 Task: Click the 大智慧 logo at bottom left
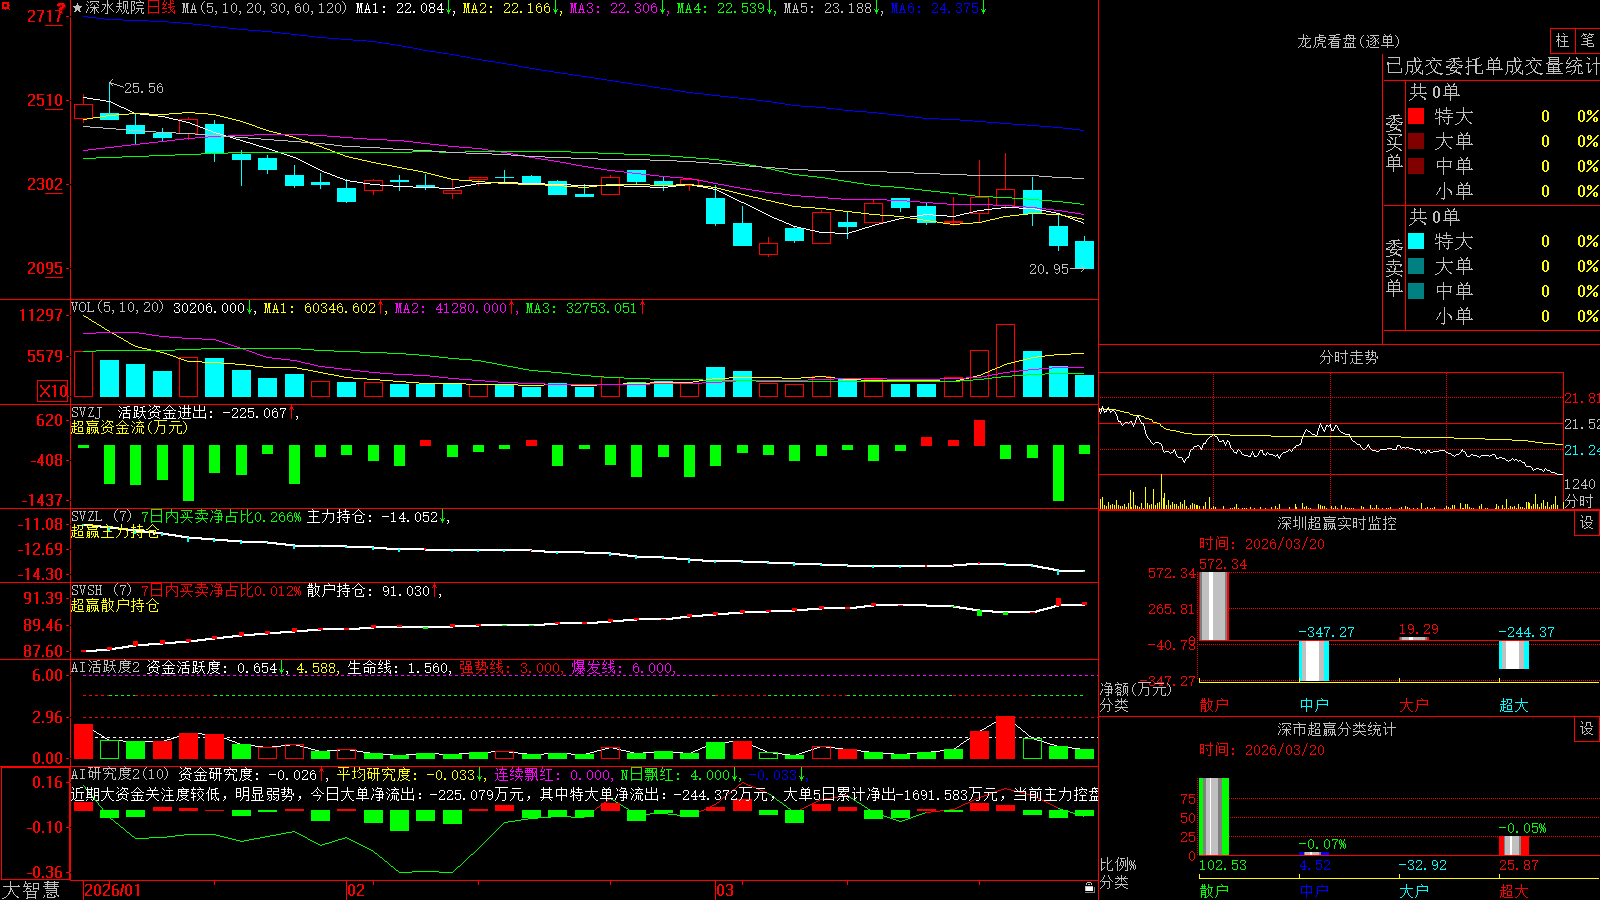31,890
